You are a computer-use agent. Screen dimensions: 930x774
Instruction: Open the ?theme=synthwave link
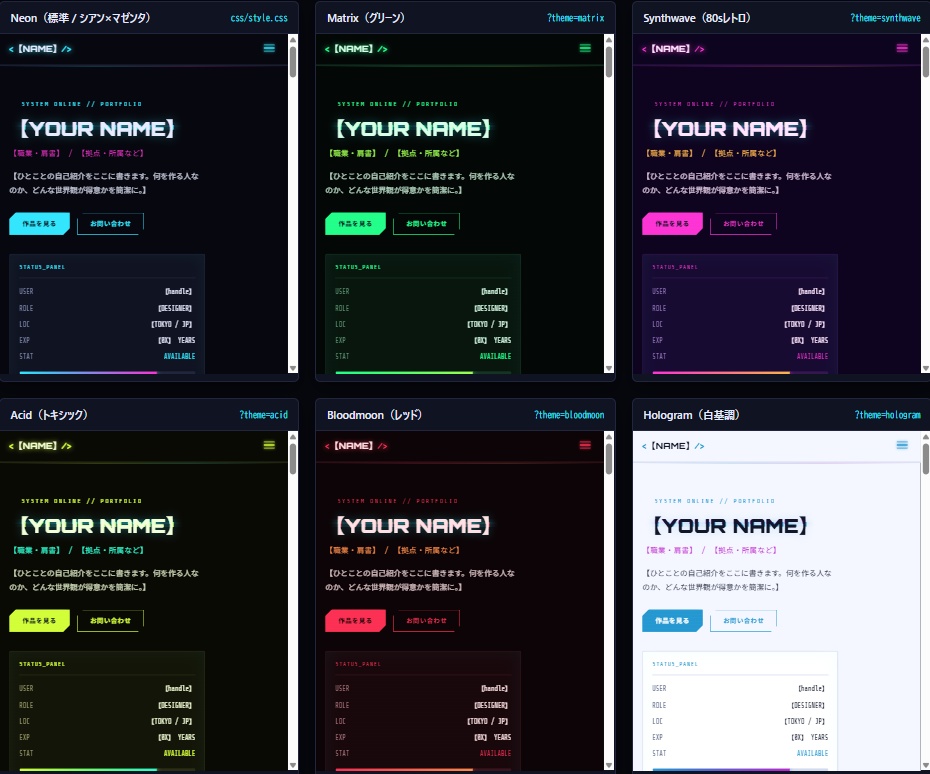[885, 18]
